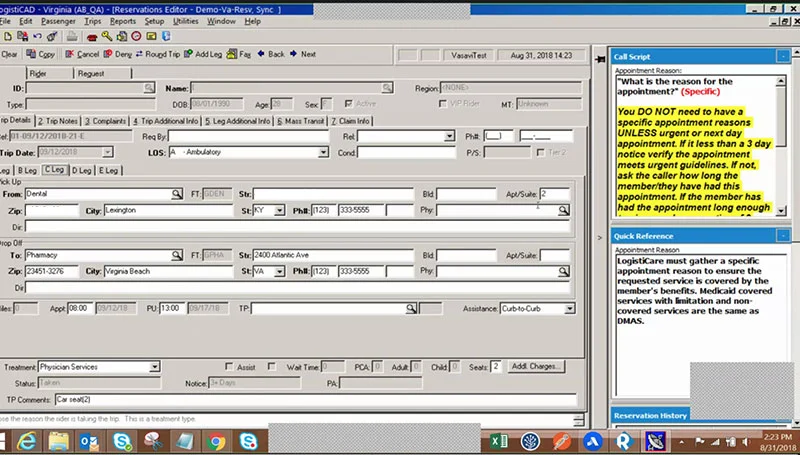Click the pin icon beside Call Script

pyautogui.click(x=601, y=59)
